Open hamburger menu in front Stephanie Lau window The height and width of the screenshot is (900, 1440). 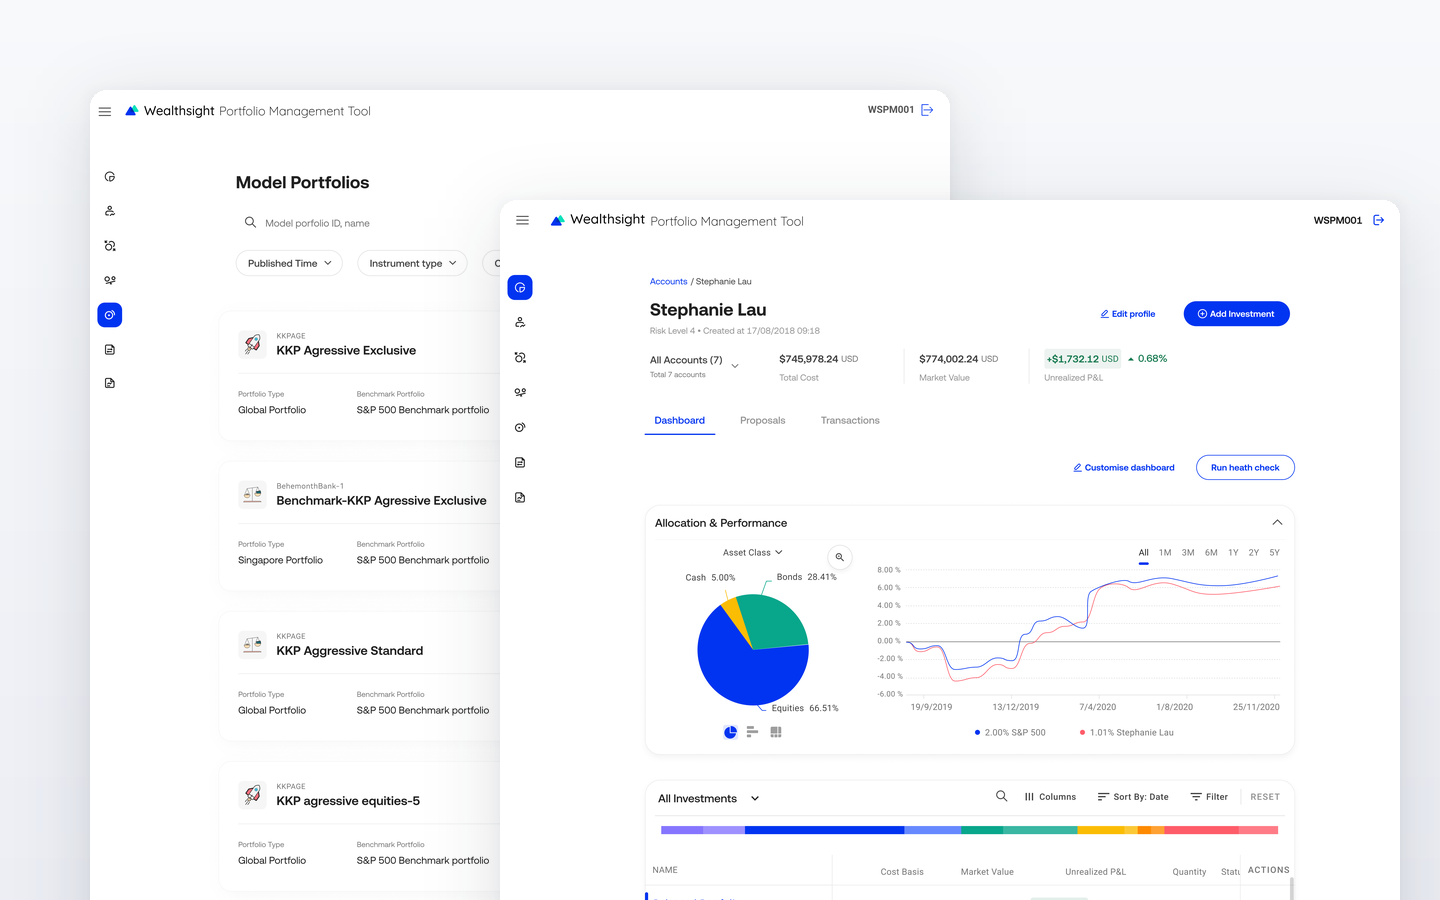(522, 220)
